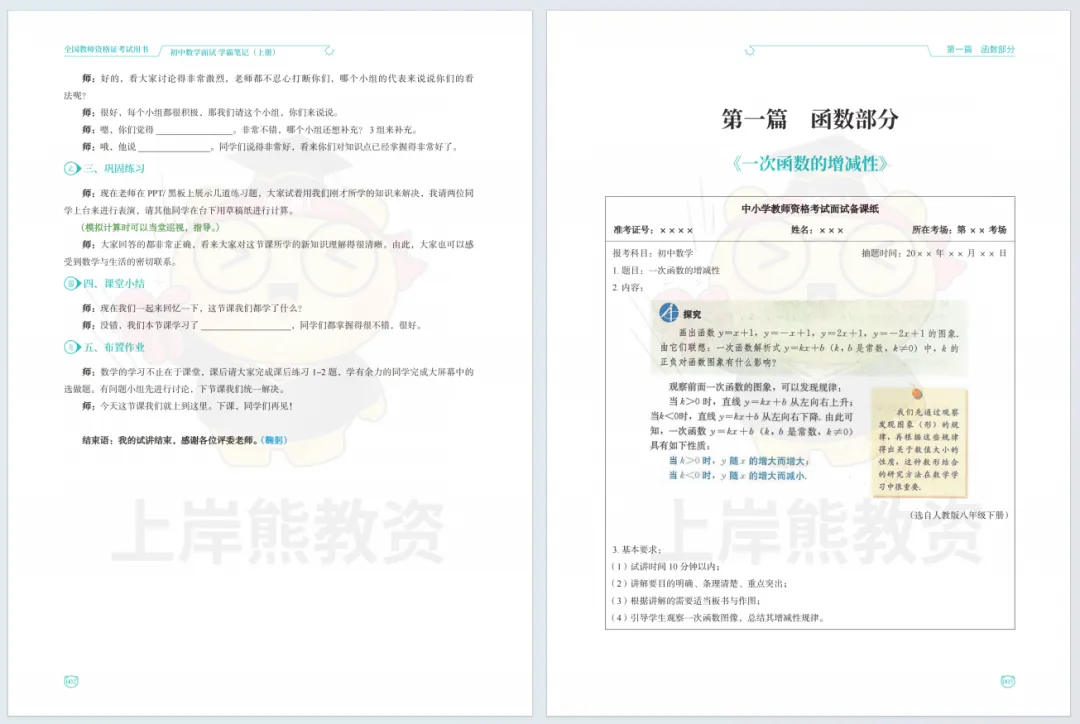
Task: Click line 画出函数 y=x+1, y=−x+1
Action: coord(819,333)
